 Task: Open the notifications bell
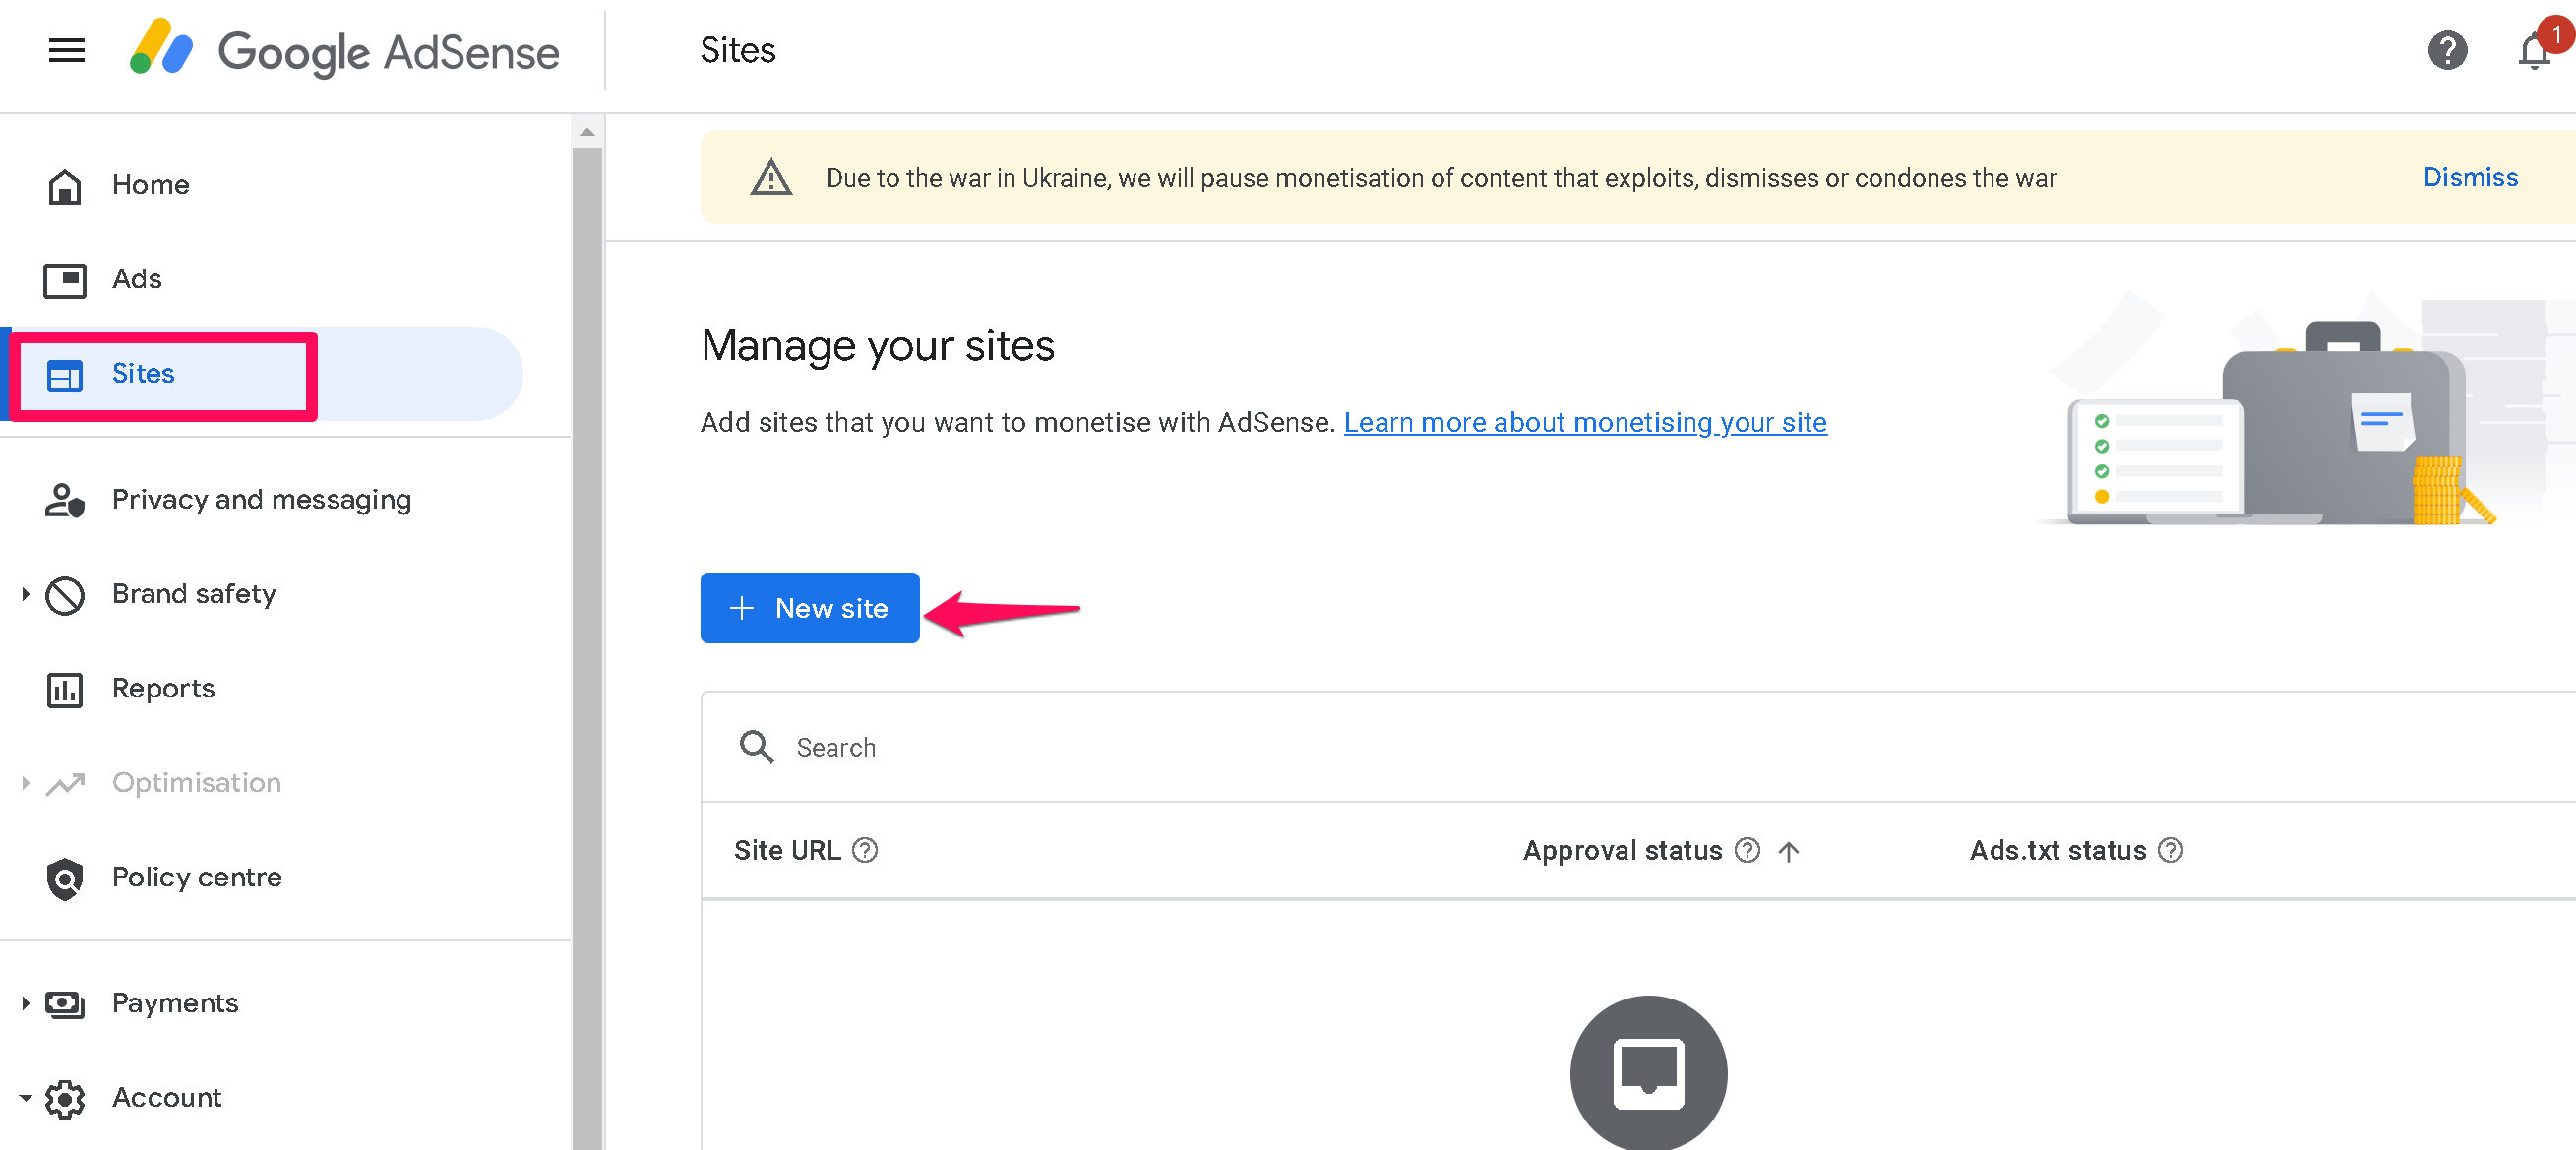2532,51
